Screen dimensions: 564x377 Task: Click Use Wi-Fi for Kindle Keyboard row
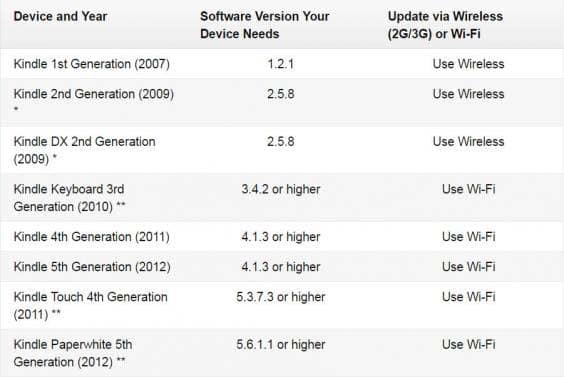tap(468, 189)
